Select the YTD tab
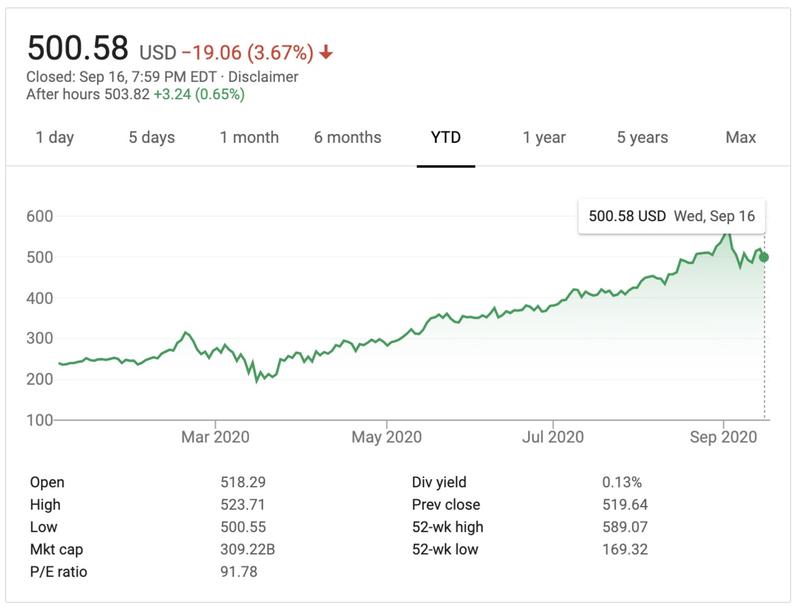The image size is (800, 609). 446,138
